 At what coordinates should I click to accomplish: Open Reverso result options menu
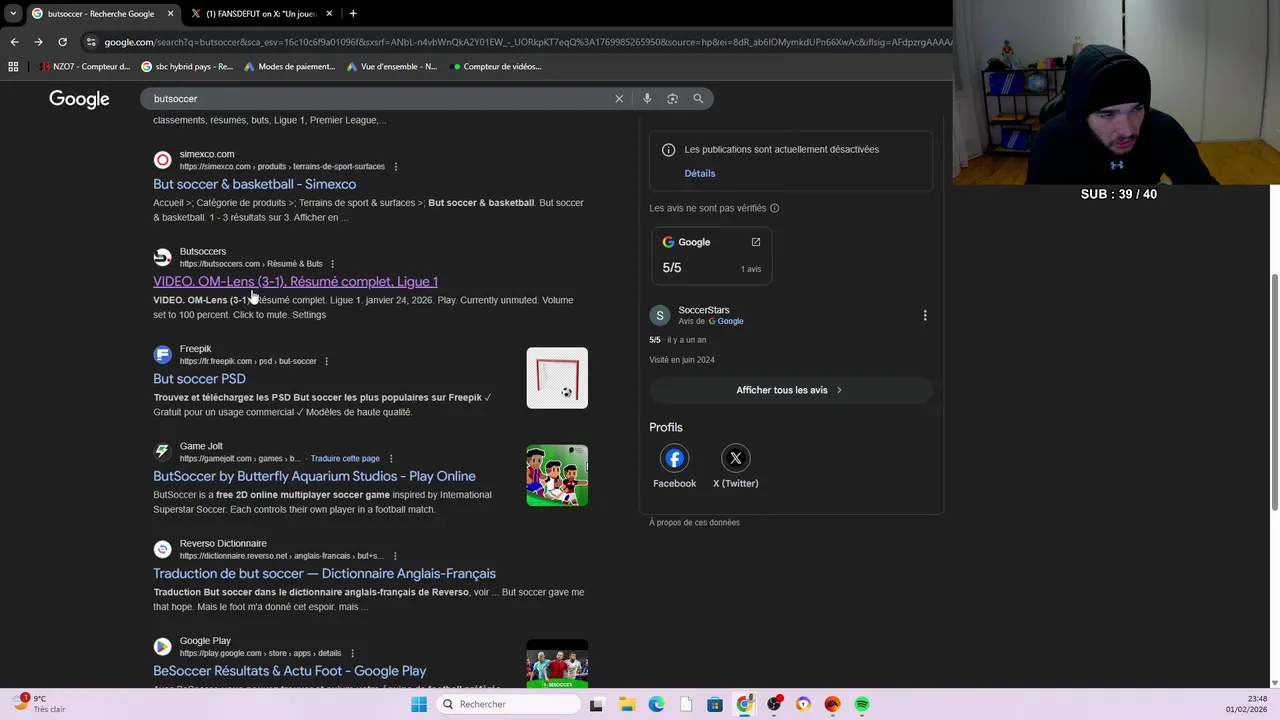pos(395,556)
